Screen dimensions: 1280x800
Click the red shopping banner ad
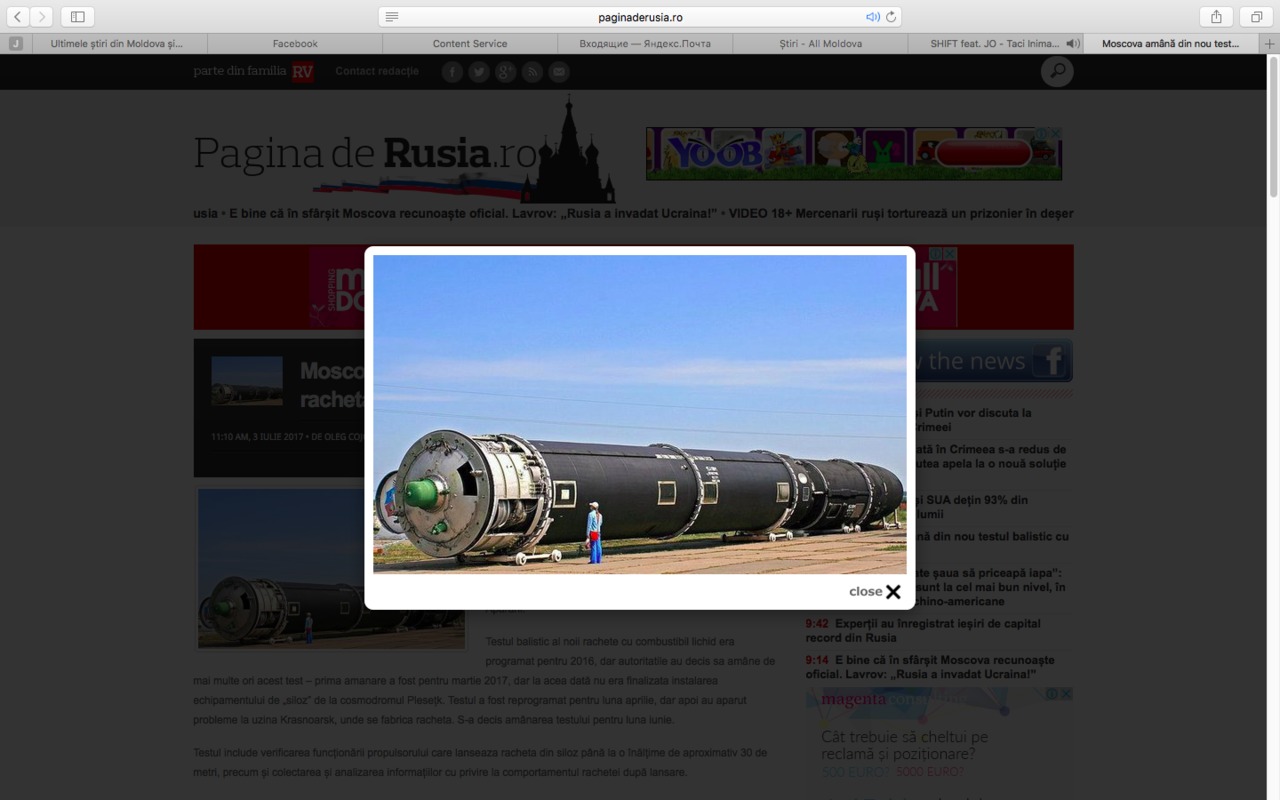[x=634, y=287]
